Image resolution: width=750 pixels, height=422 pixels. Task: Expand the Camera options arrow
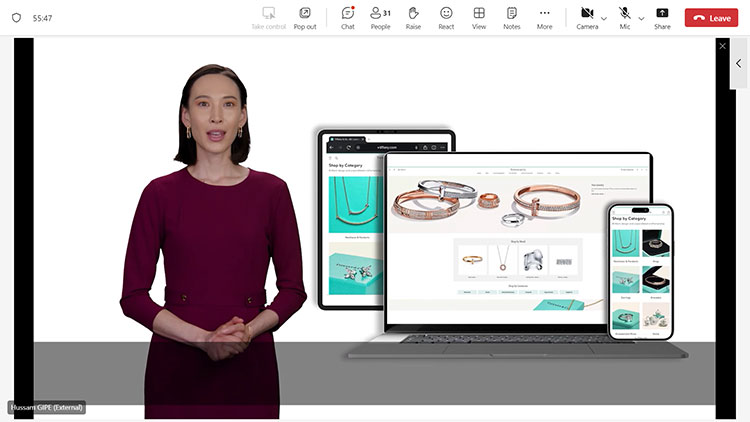click(604, 18)
